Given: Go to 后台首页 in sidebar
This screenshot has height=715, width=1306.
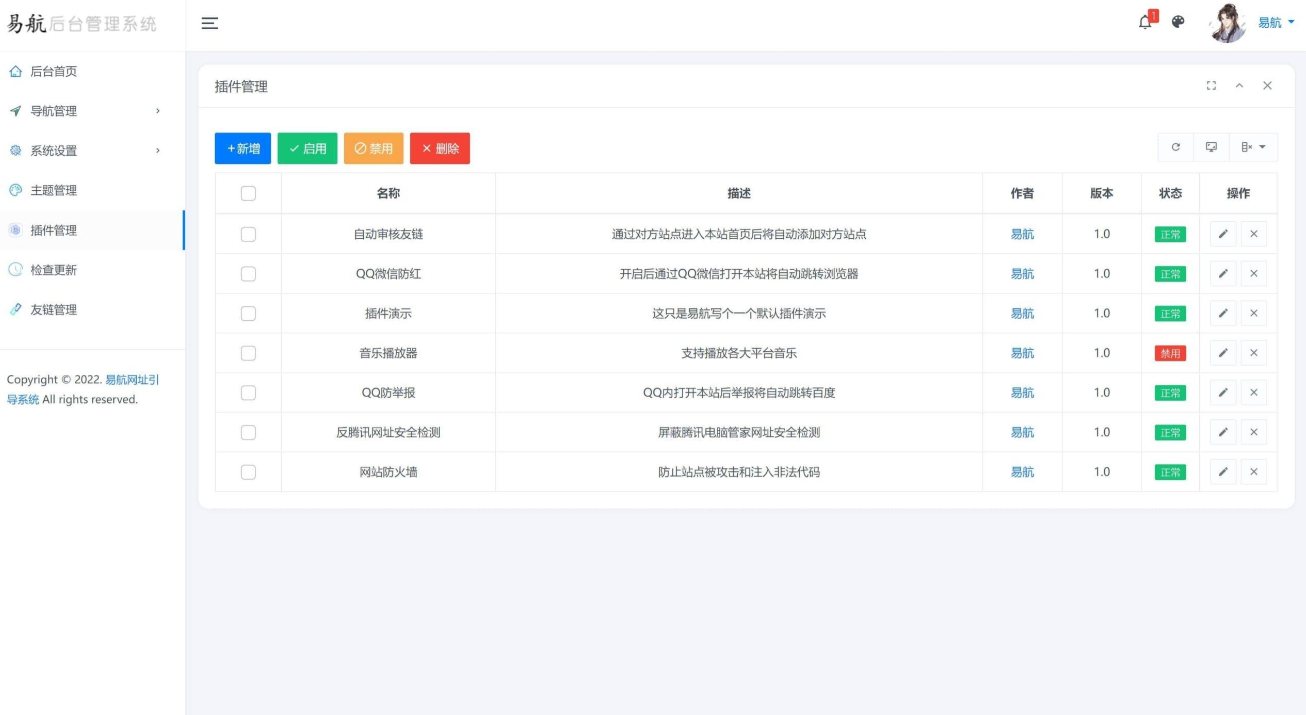Looking at the screenshot, I should point(92,71).
